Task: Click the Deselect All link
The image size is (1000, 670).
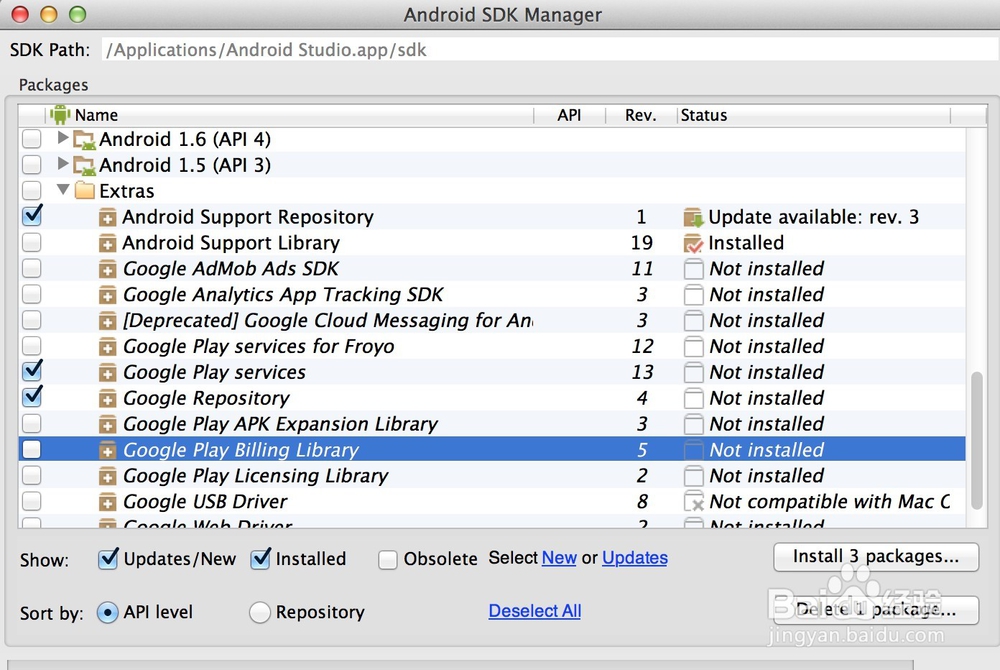Action: 534,611
